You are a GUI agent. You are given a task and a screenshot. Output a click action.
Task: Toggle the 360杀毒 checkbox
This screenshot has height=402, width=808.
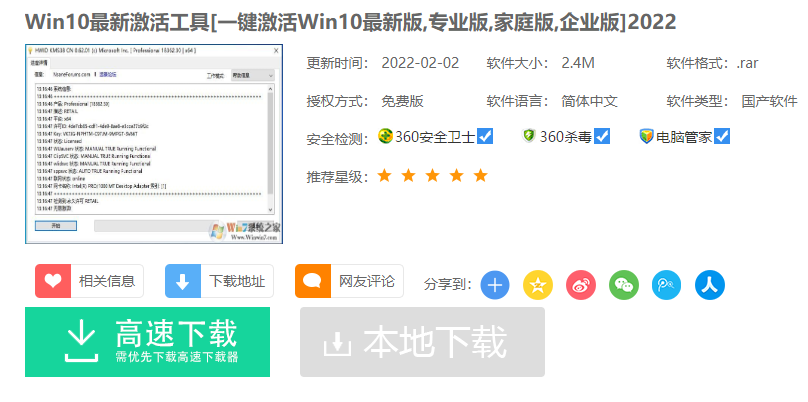[x=601, y=136]
